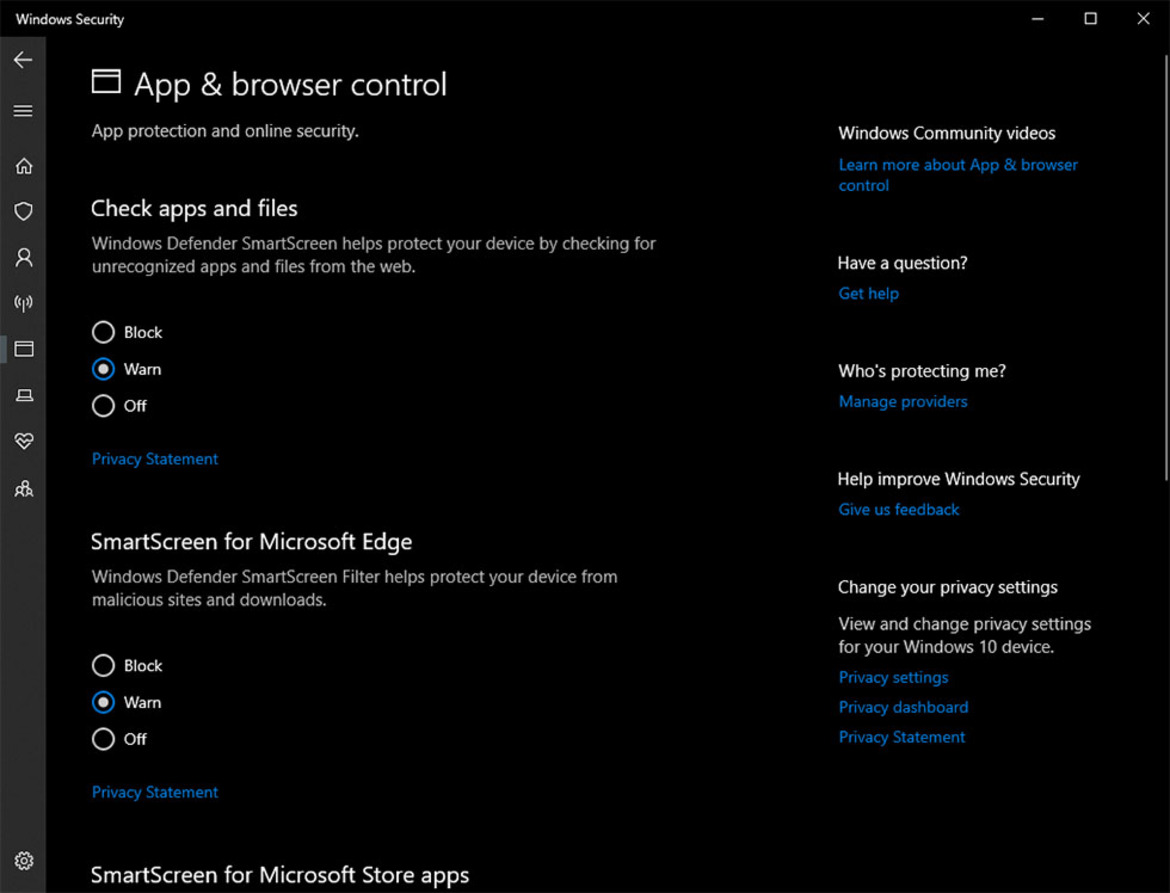1170x893 pixels.
Task: Click the Windows Security window title
Action: point(70,19)
